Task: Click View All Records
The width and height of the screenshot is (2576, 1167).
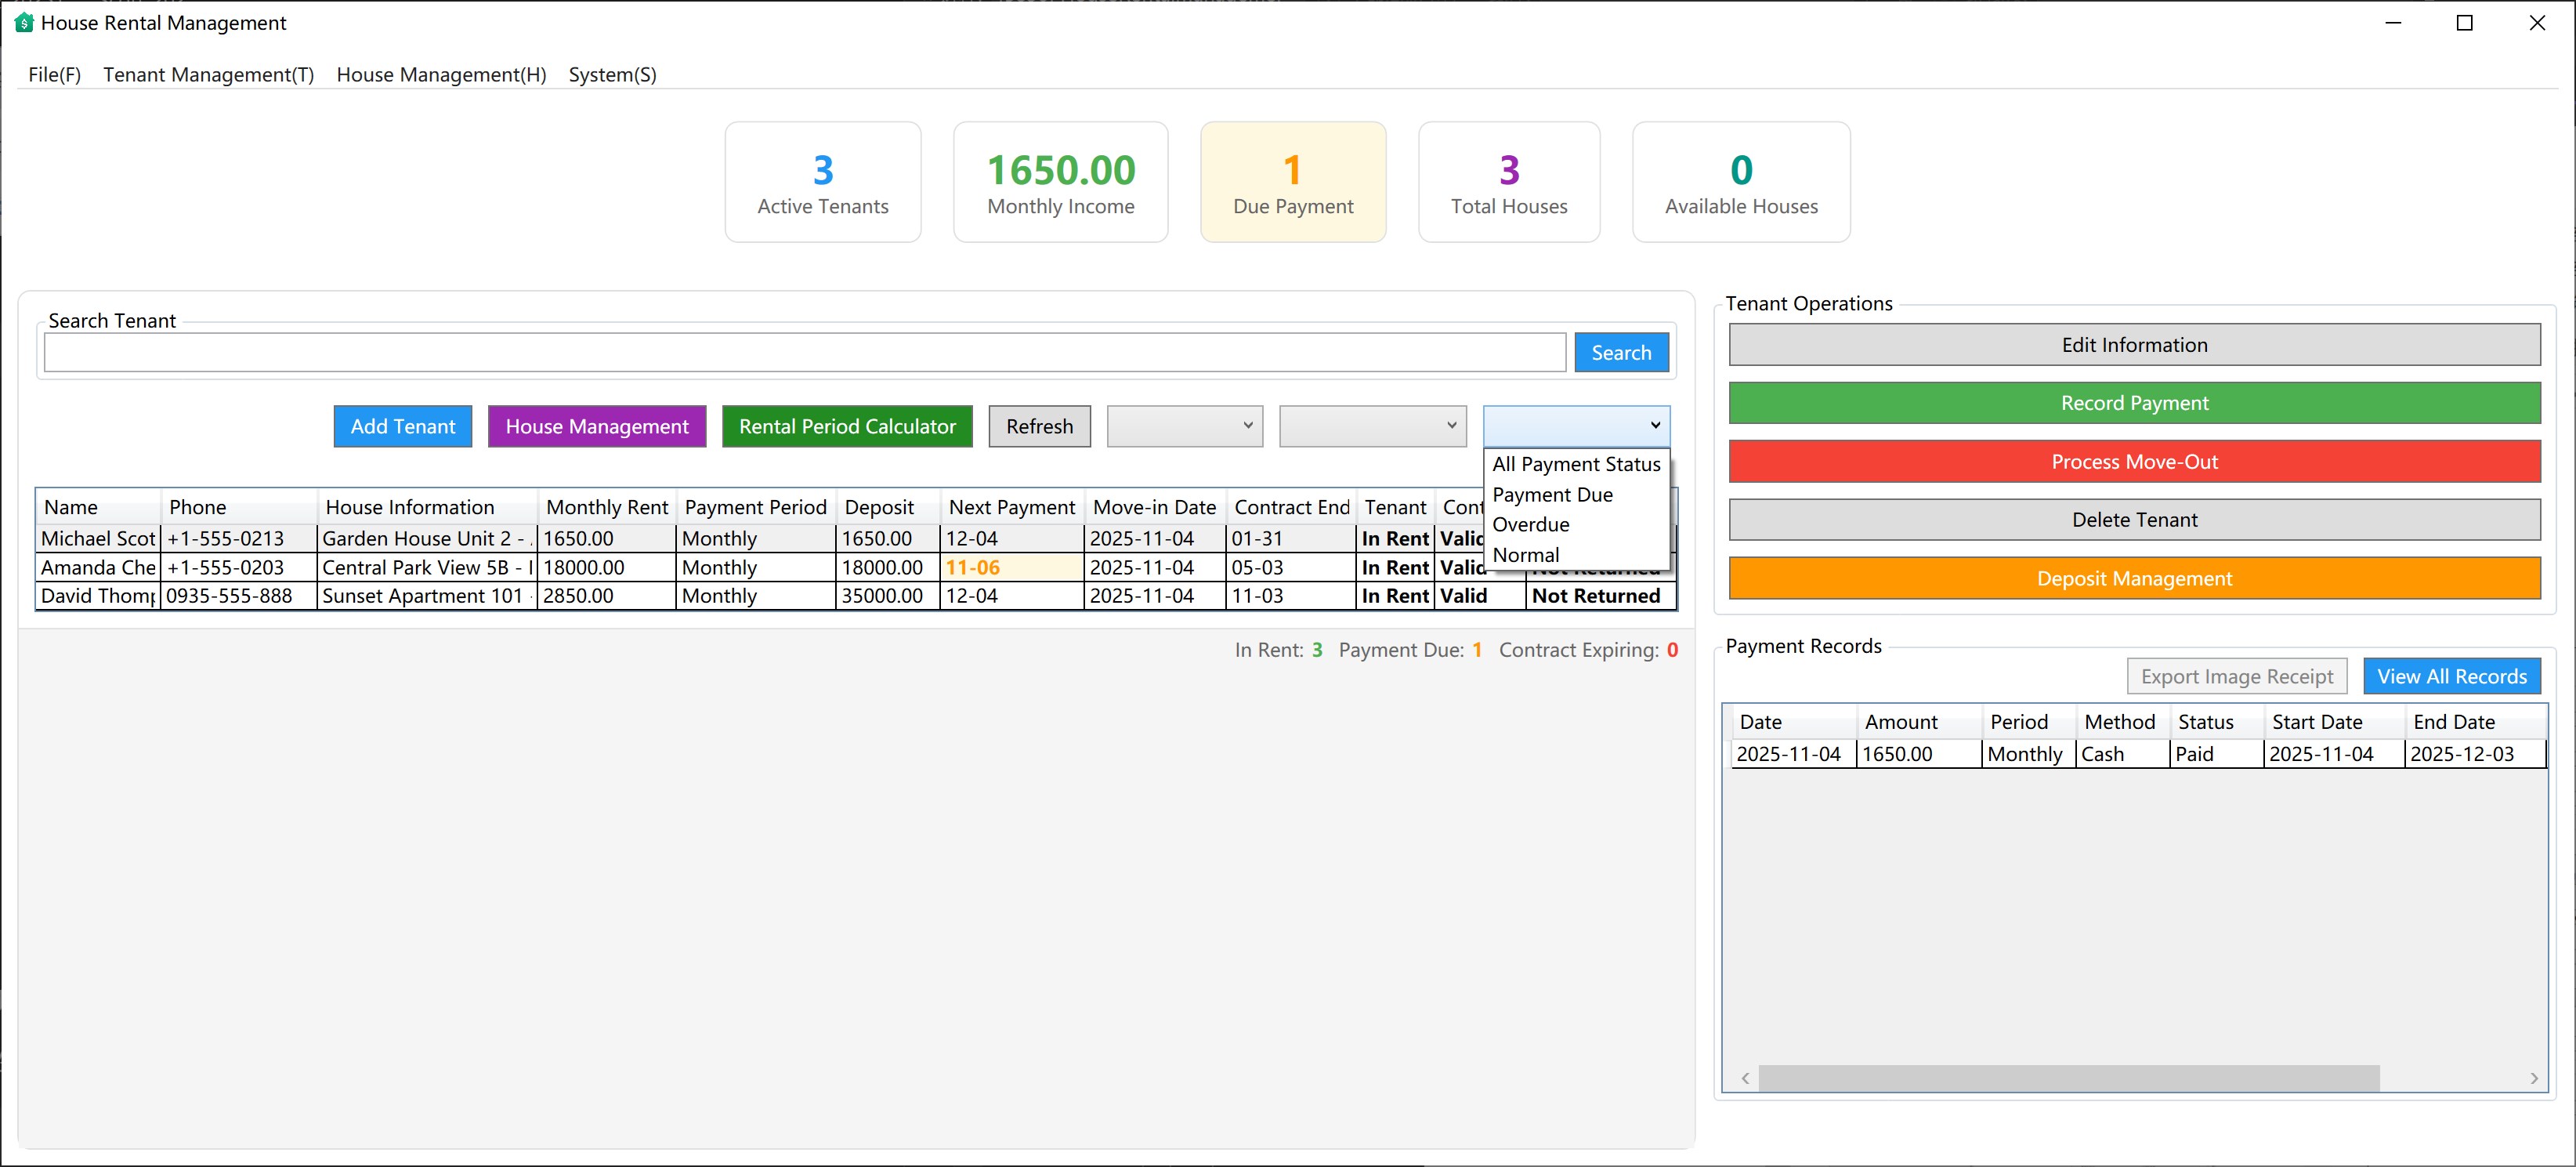Action: [2452, 676]
